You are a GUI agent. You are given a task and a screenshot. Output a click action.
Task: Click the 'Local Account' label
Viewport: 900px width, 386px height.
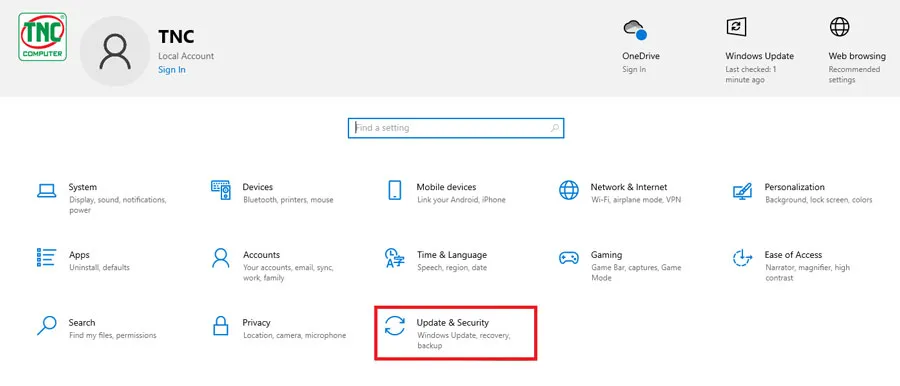click(186, 56)
